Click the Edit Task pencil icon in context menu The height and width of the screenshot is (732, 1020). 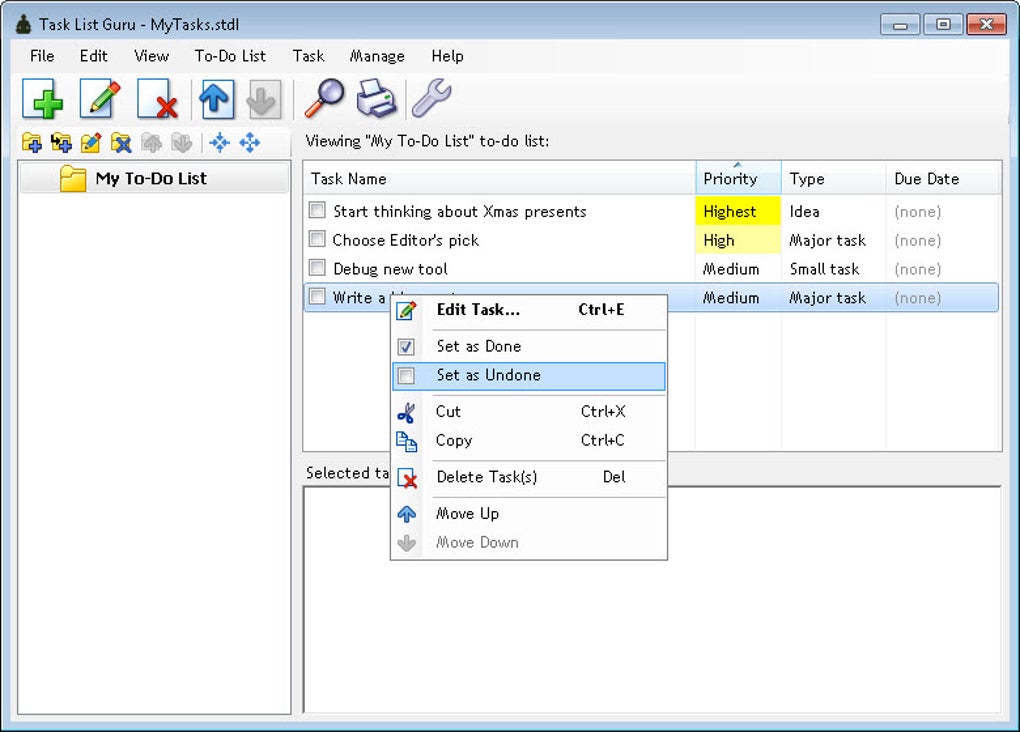[407, 310]
